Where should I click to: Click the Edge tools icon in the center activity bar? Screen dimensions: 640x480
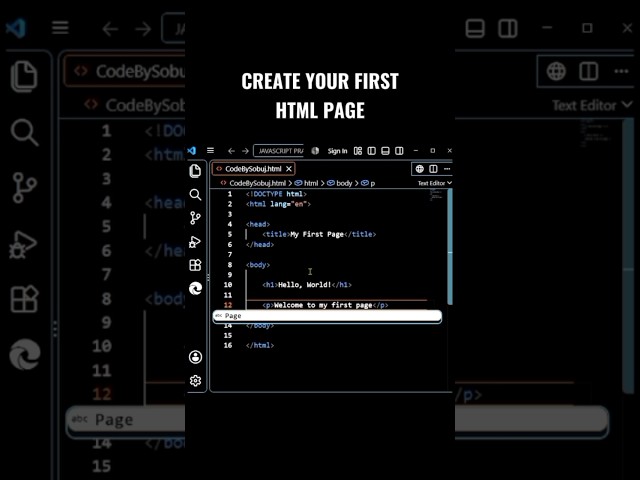196,289
